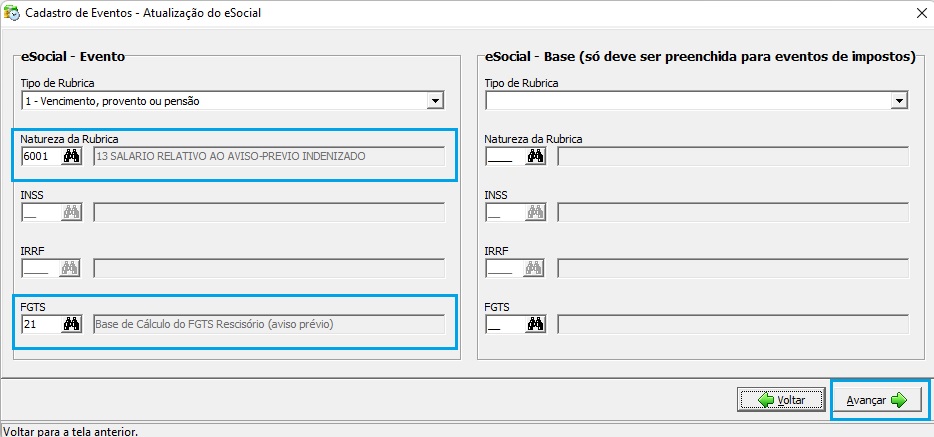The height and width of the screenshot is (437, 934).
Task: Click Natureza da Rubrica code field 6001
Action: (x=41, y=157)
